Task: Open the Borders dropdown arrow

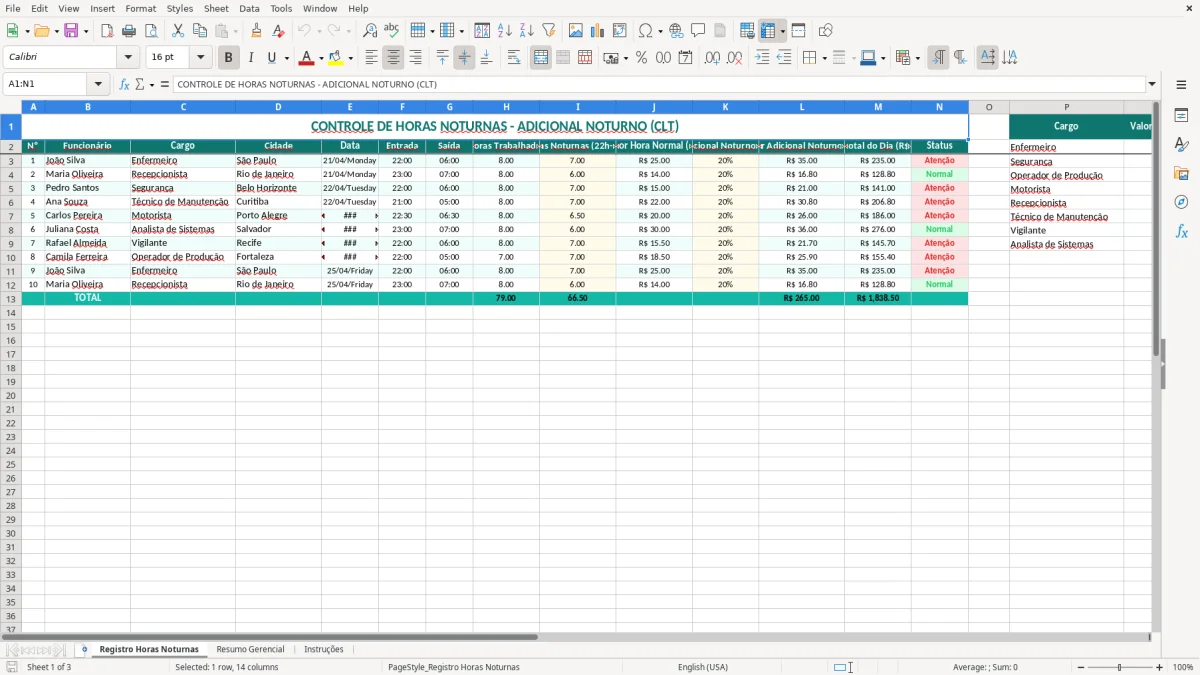Action: tap(825, 58)
